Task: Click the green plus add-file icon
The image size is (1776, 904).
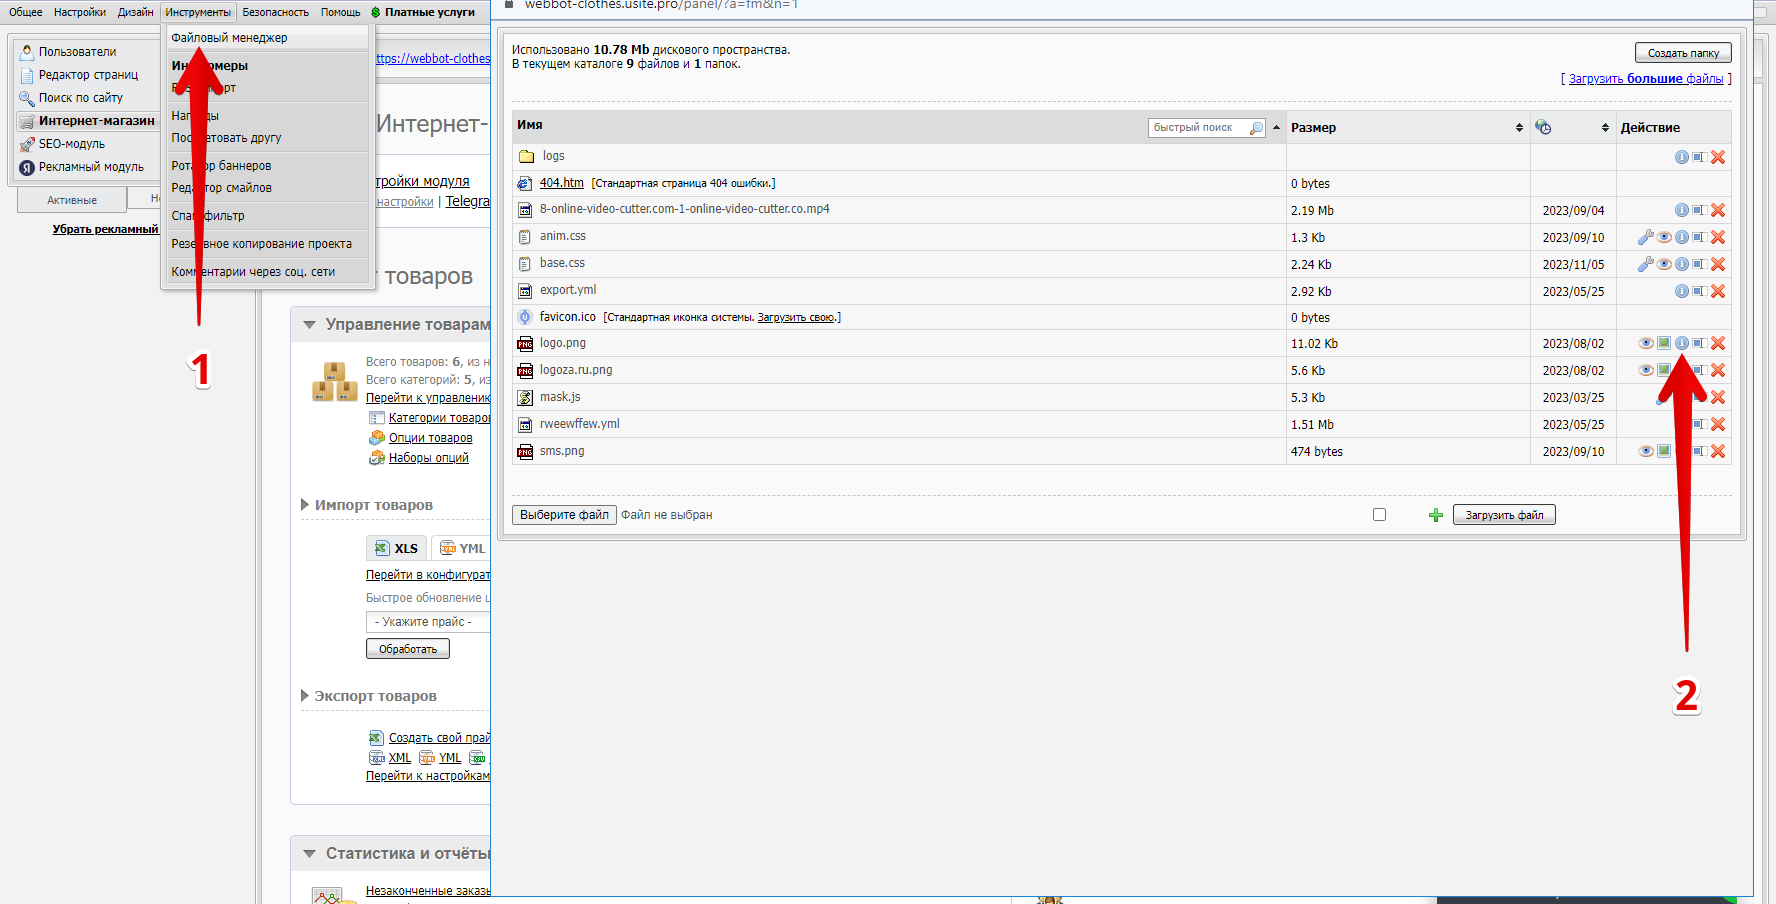Action: [1436, 515]
